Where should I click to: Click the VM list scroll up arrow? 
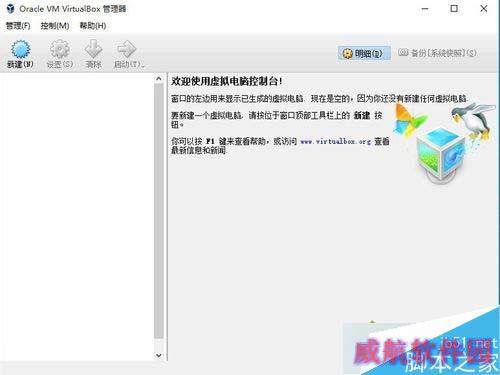pyautogui.click(x=159, y=79)
